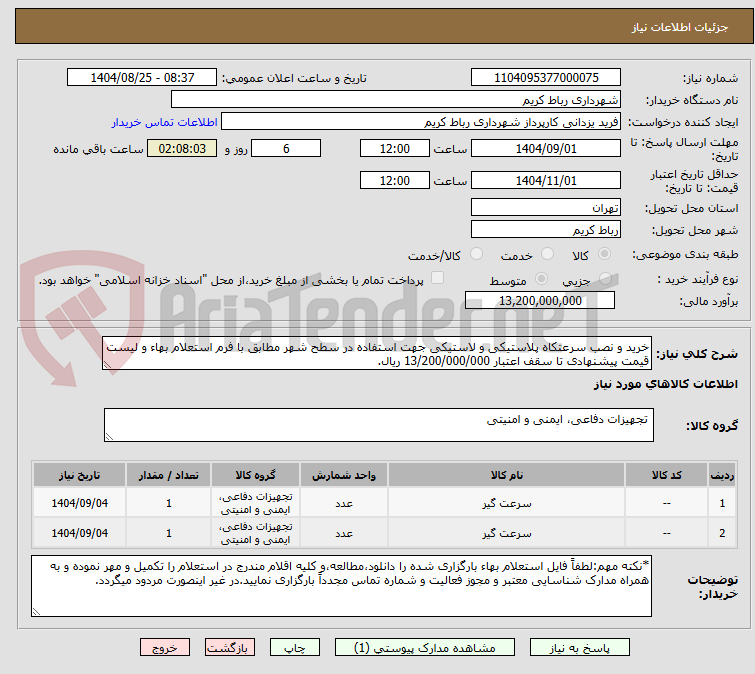The image size is (755, 674).
Task: Click the نام دستگاه خریدار field
Action: (x=396, y=100)
